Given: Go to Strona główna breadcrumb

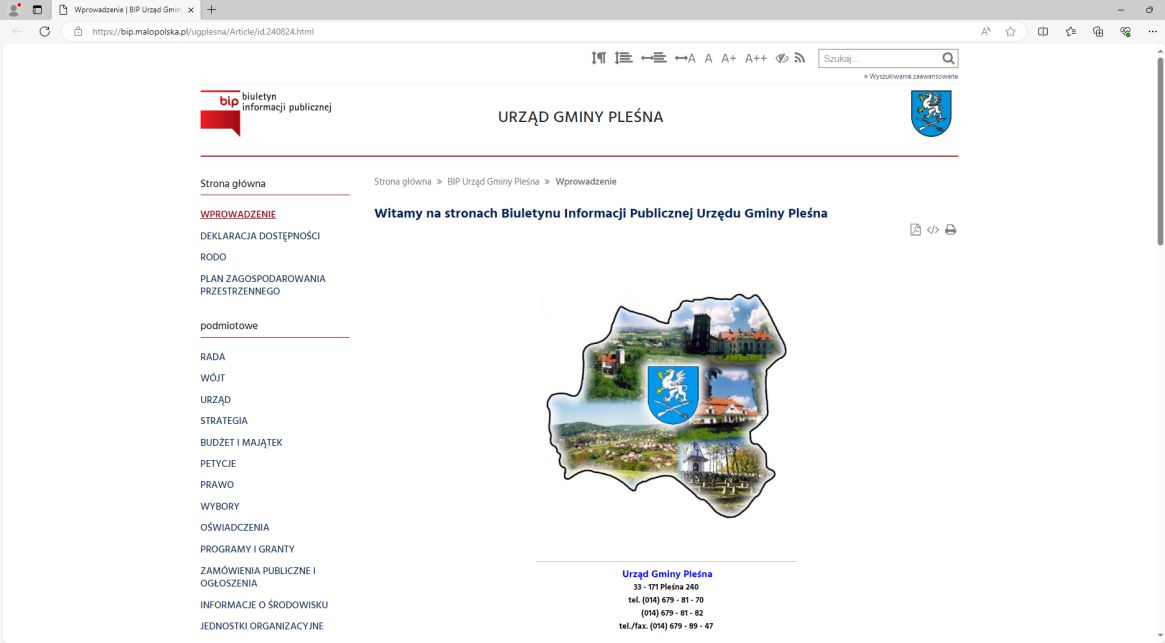Looking at the screenshot, I should [403, 181].
